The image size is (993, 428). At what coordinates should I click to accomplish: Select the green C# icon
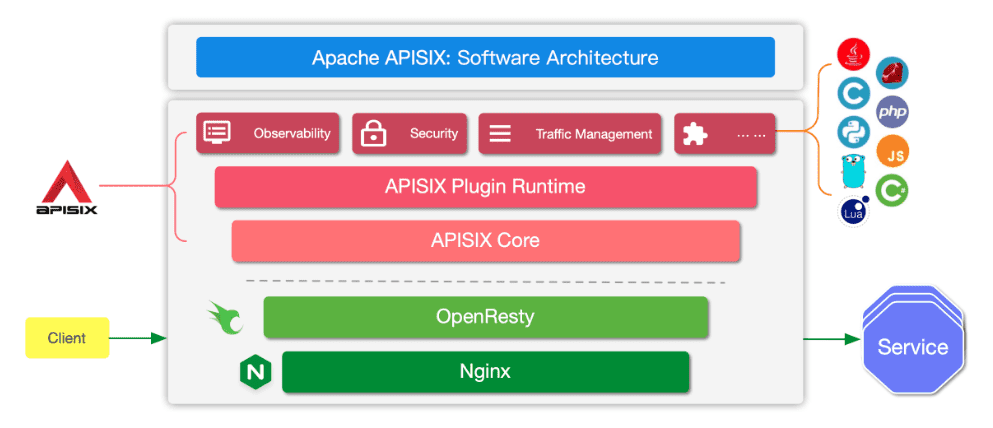(x=892, y=189)
